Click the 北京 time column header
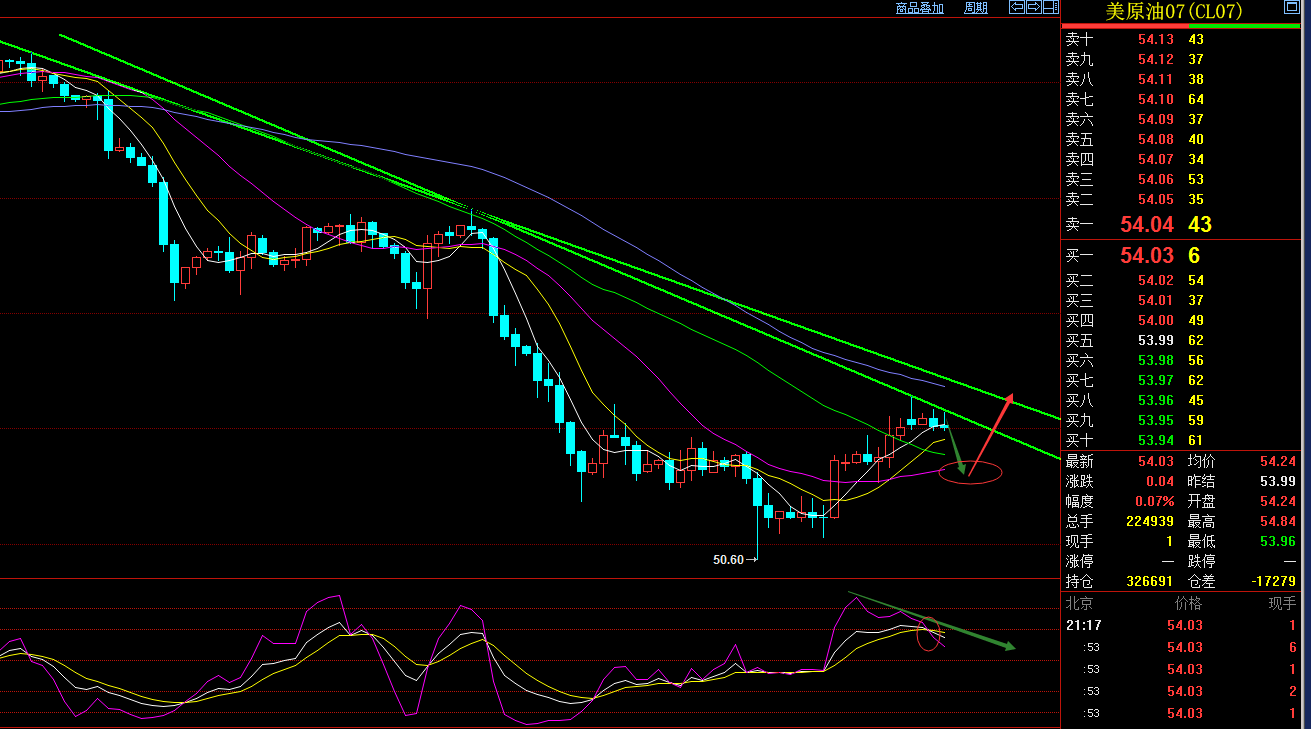 pyautogui.click(x=1079, y=603)
